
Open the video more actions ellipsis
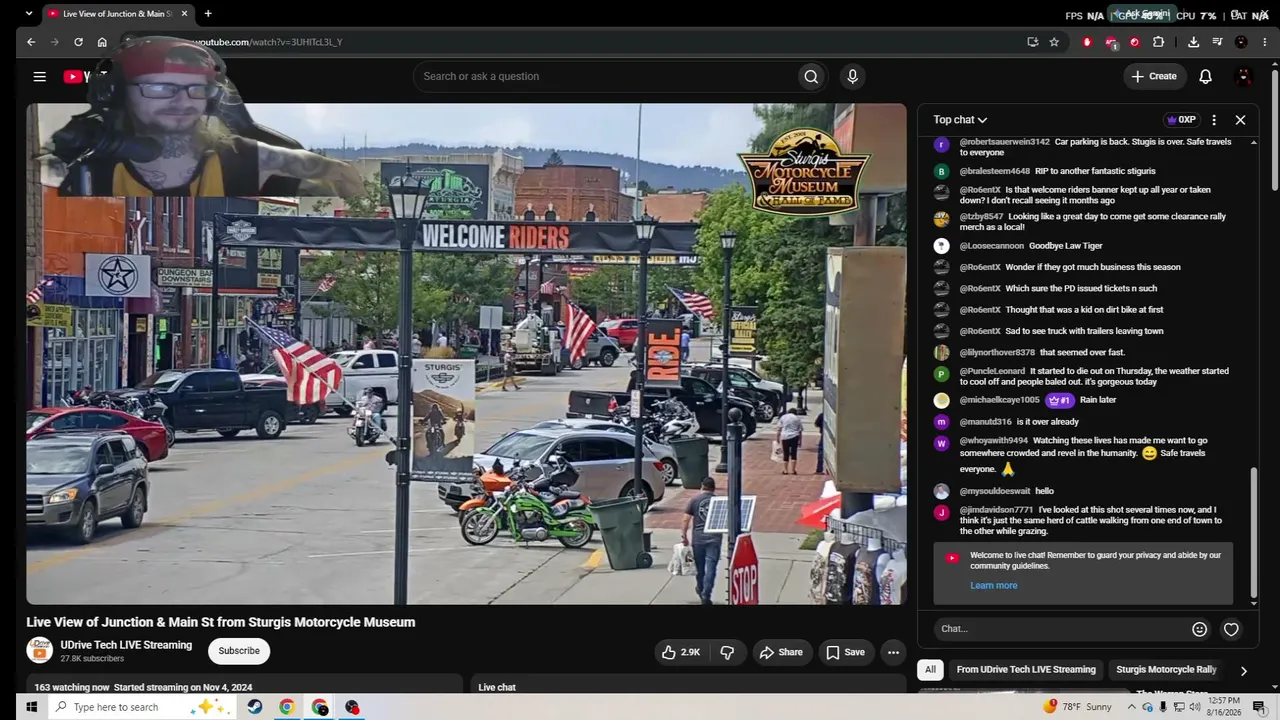[x=893, y=652]
